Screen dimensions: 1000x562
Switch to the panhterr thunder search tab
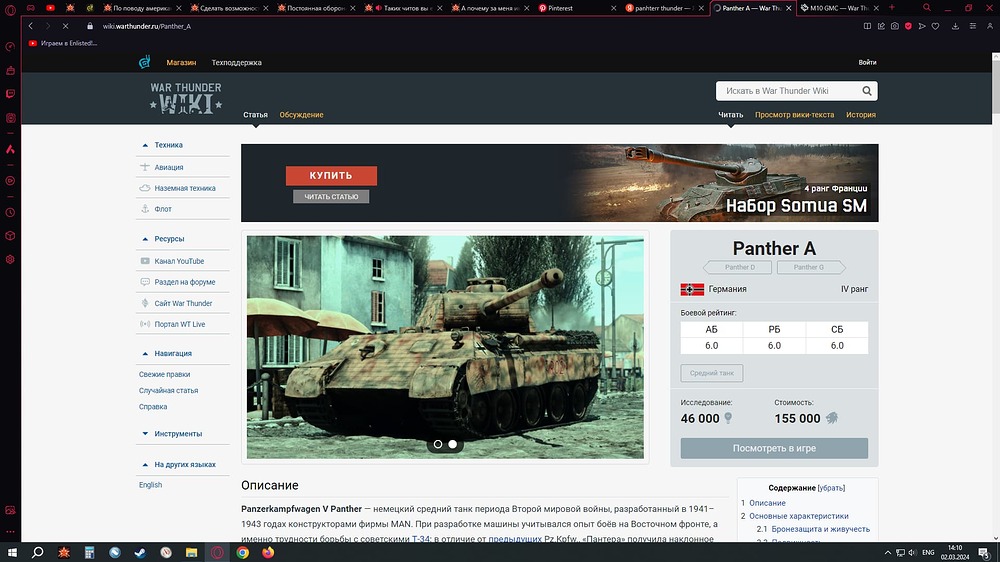click(x=665, y=8)
